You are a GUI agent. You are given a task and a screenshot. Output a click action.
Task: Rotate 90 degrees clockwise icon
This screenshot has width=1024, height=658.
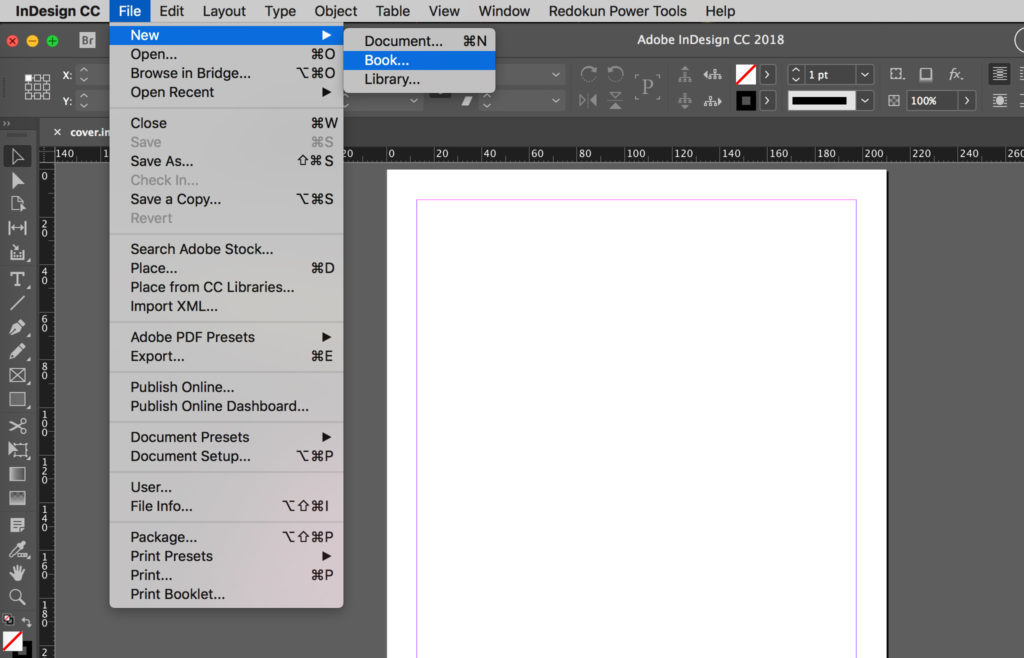click(x=588, y=74)
